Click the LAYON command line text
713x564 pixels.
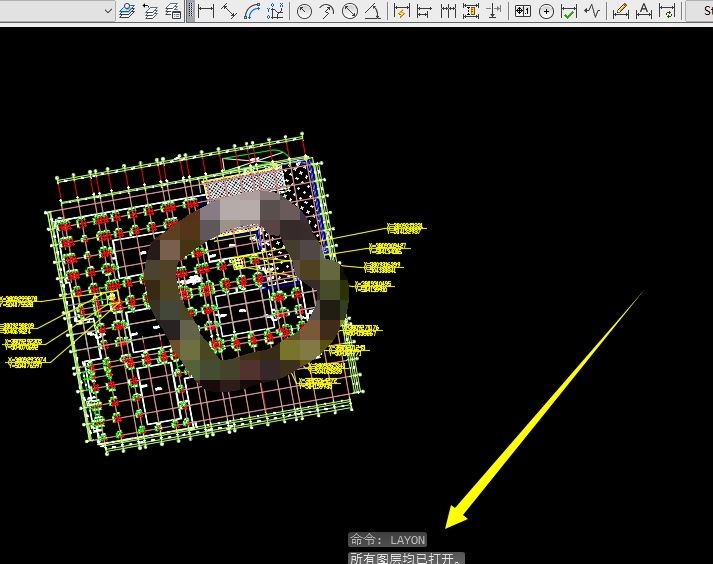tap(388, 540)
